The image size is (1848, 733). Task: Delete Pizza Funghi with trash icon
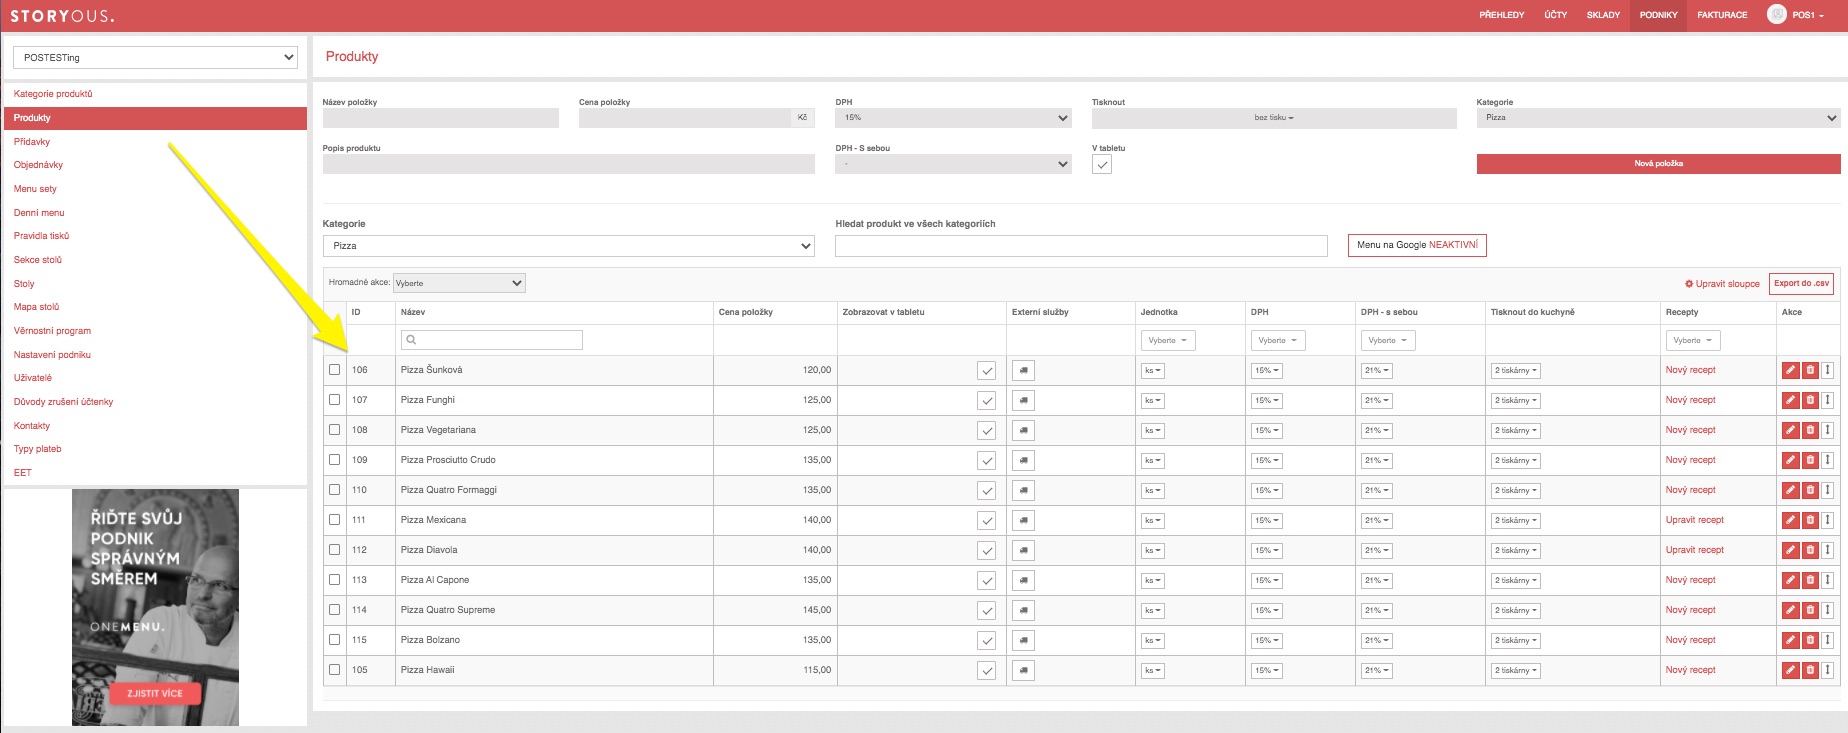(x=1810, y=400)
